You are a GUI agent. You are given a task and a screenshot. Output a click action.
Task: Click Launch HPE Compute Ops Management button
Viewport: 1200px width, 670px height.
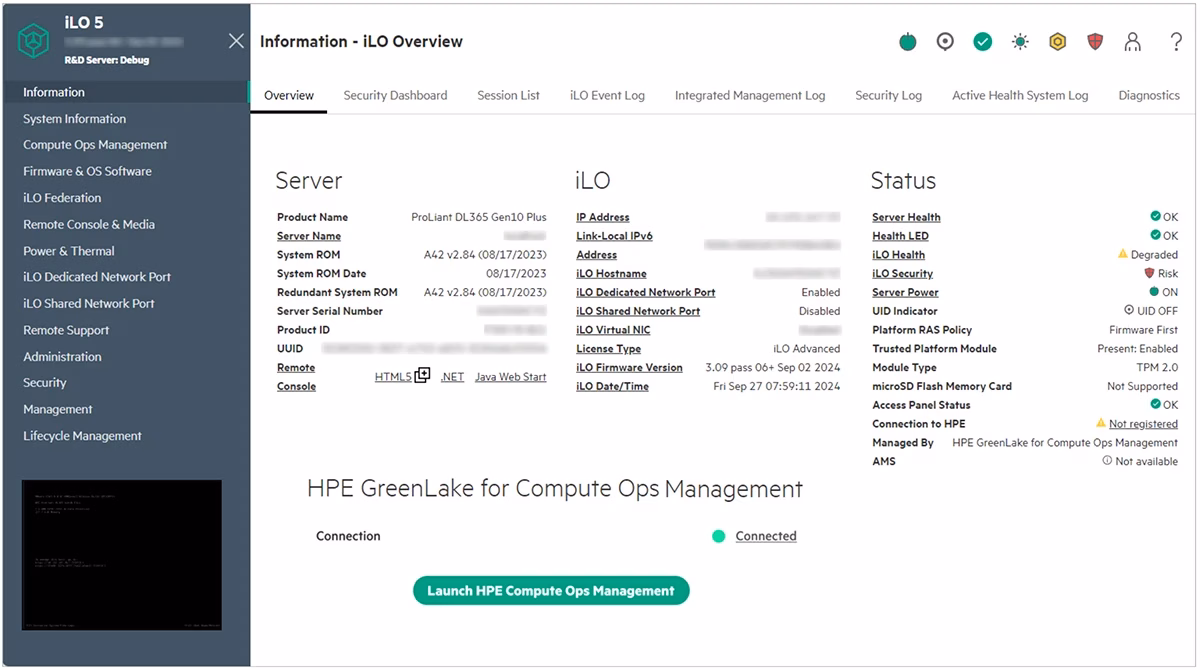point(551,591)
